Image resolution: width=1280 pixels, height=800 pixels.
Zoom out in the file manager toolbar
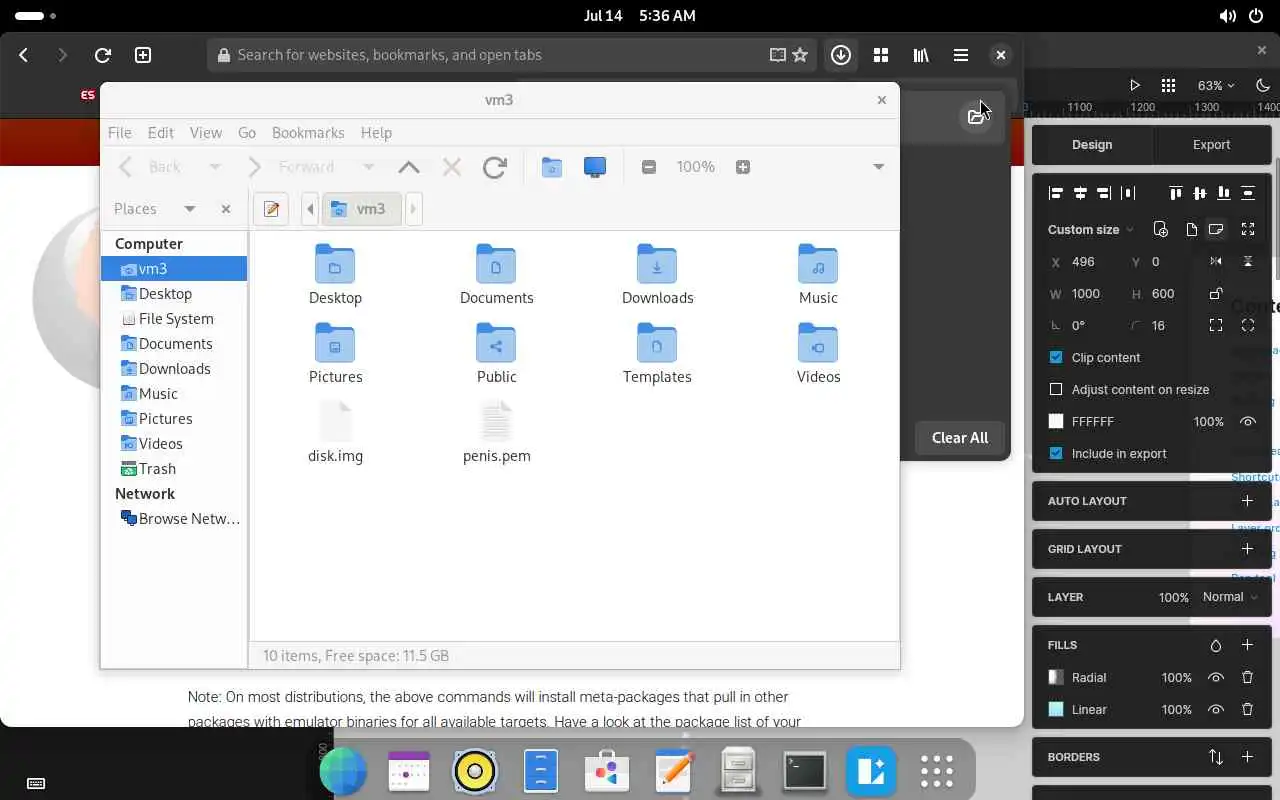click(x=649, y=167)
